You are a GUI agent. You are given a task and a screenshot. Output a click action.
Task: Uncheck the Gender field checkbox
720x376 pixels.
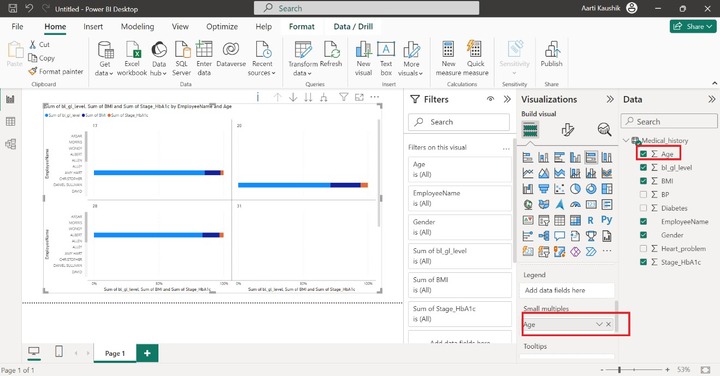[x=643, y=235]
